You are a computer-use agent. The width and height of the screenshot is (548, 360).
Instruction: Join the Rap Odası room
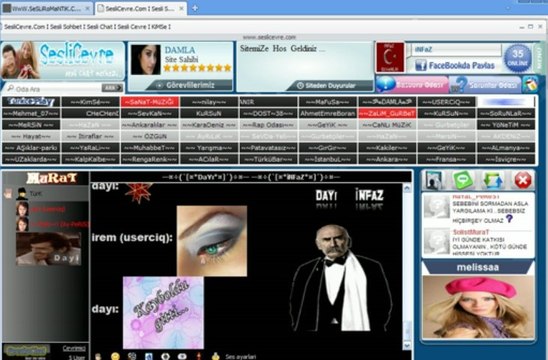[x=268, y=125]
